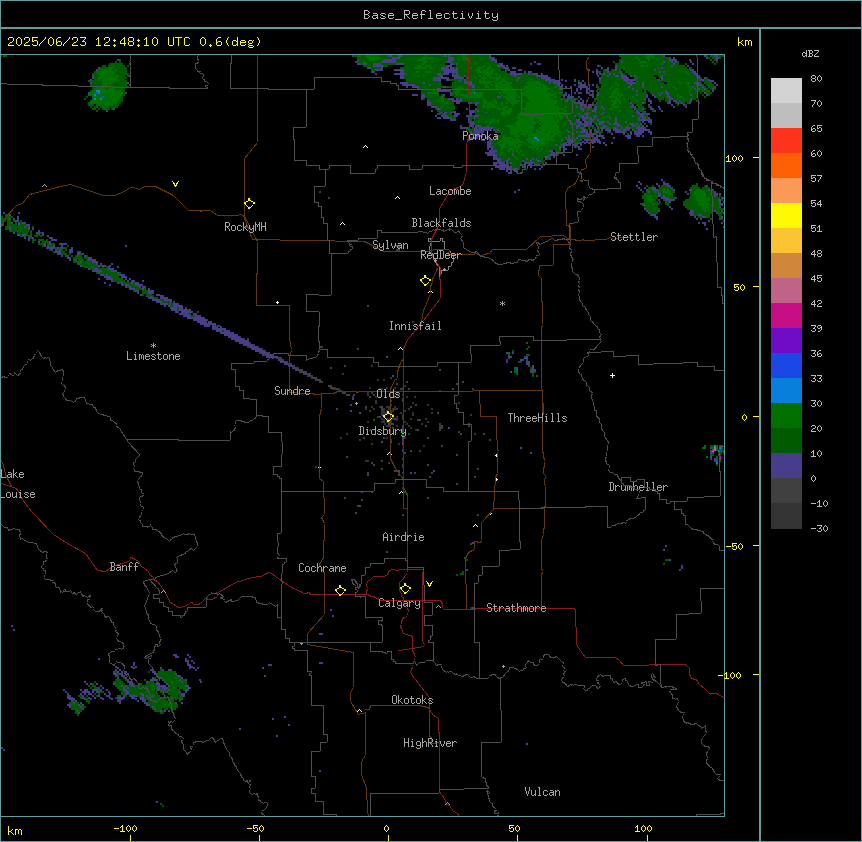Click the Banff town label
Screen dimensions: 862x842
point(124,567)
